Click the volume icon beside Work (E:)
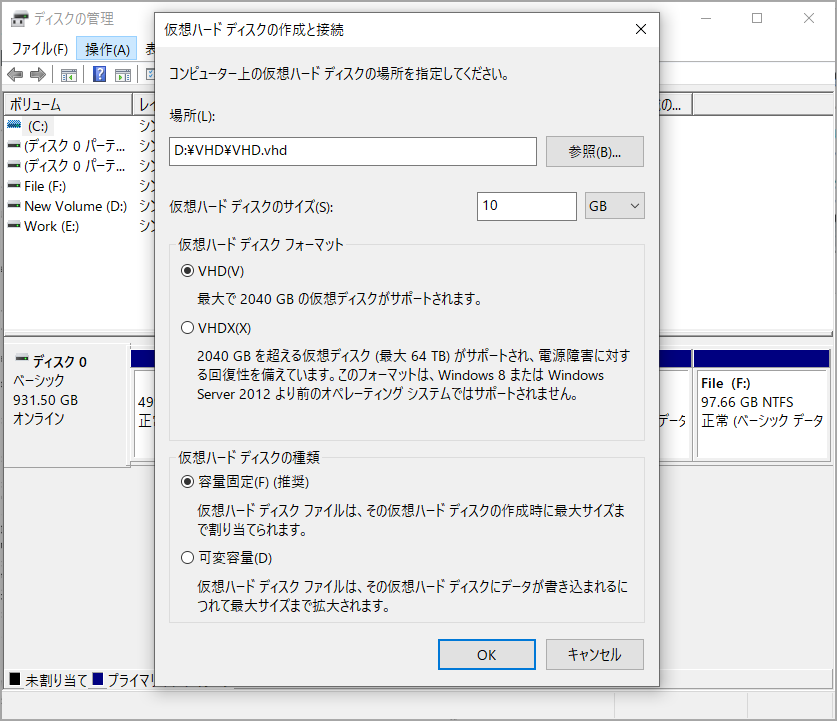The image size is (837, 721). (12, 225)
